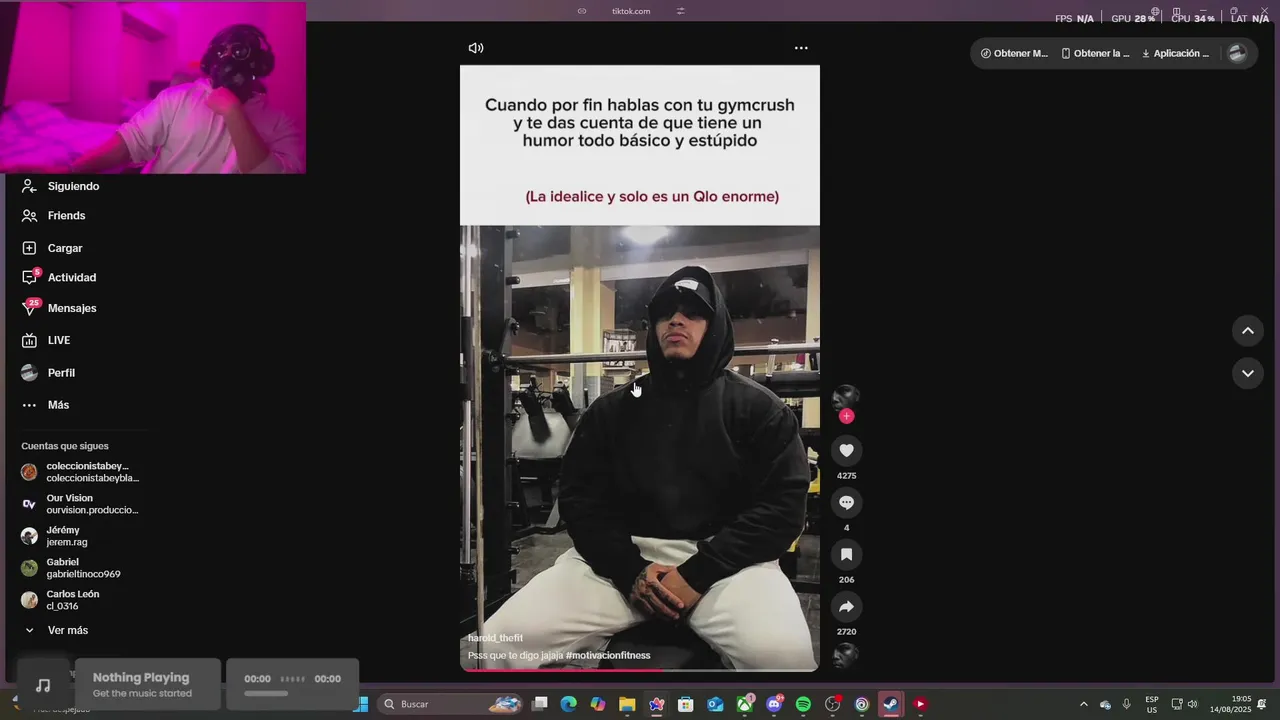This screenshot has width=1280, height=720.
Task: Click the webcam overlay thumbnail
Action: [153, 87]
